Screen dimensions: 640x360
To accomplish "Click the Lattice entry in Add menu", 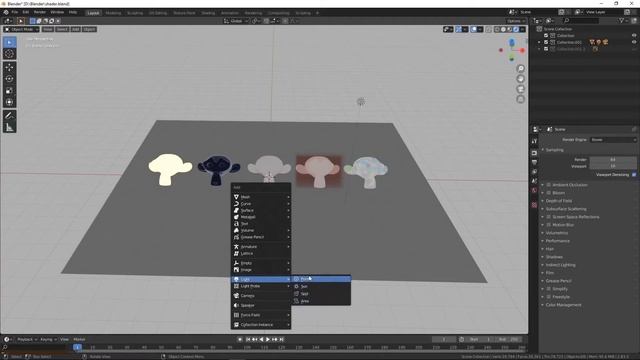I will [261, 253].
